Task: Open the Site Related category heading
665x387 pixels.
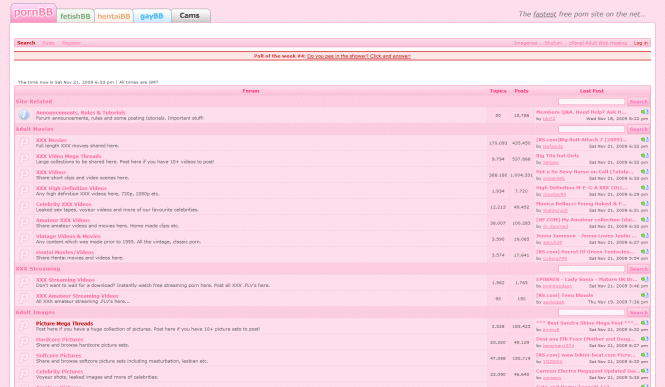Action: [34, 102]
